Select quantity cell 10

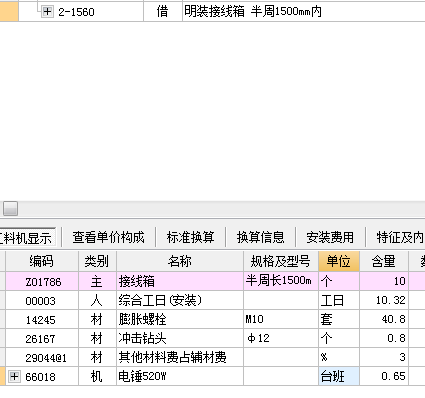click(x=384, y=281)
